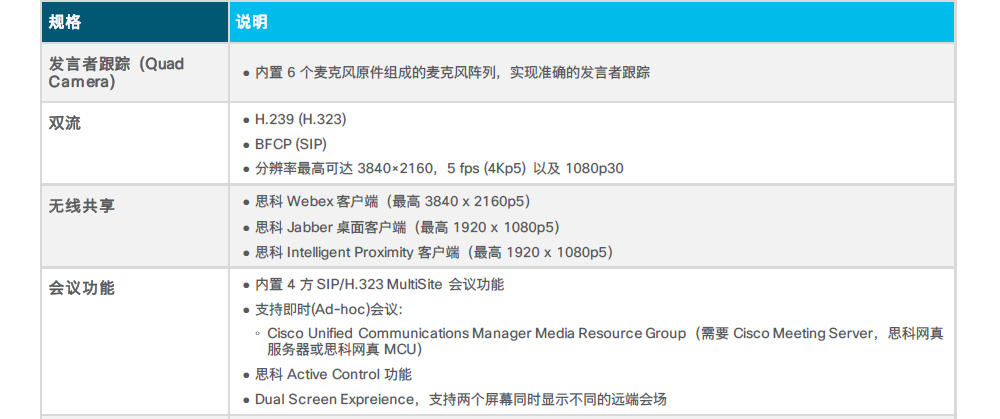
Task: Select the 发言者跟踪 (Quad Camera) row label
Action: [116, 72]
